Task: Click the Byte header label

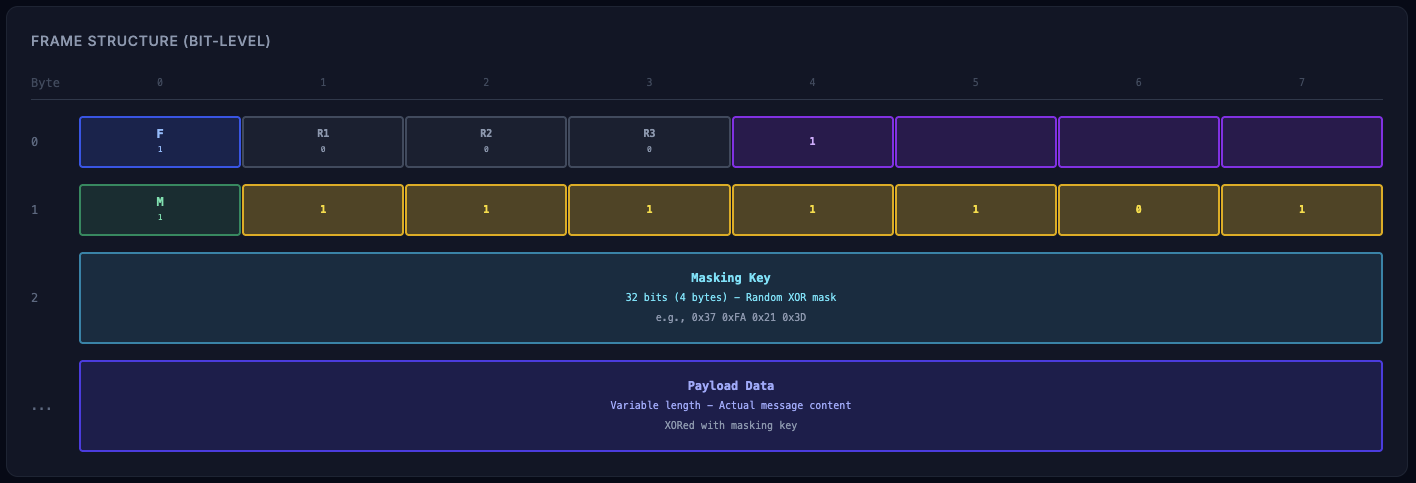Action: tap(45, 83)
